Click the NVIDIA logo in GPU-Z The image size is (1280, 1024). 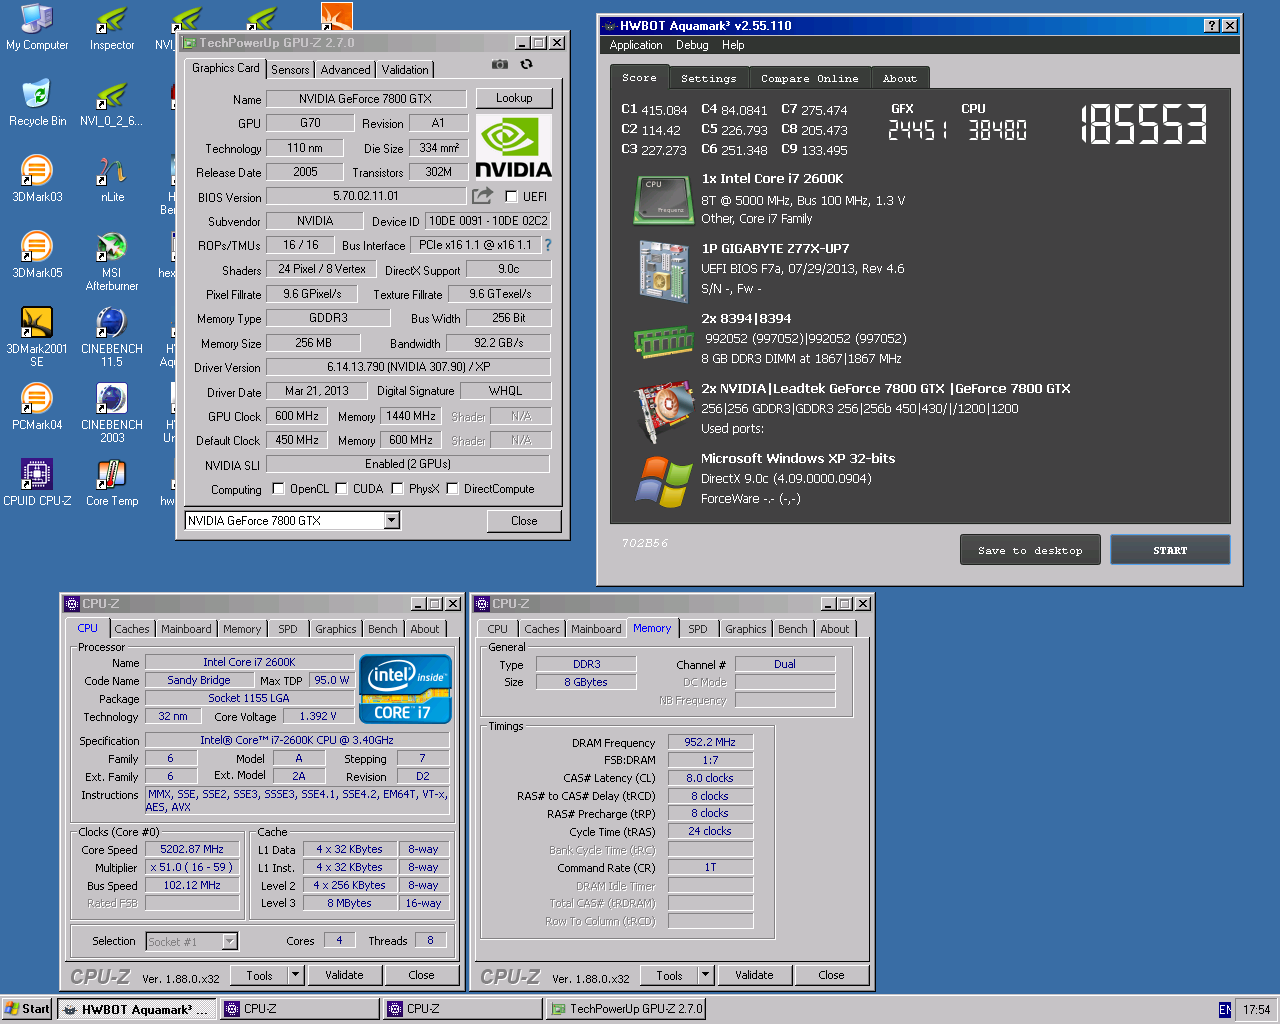tap(513, 147)
